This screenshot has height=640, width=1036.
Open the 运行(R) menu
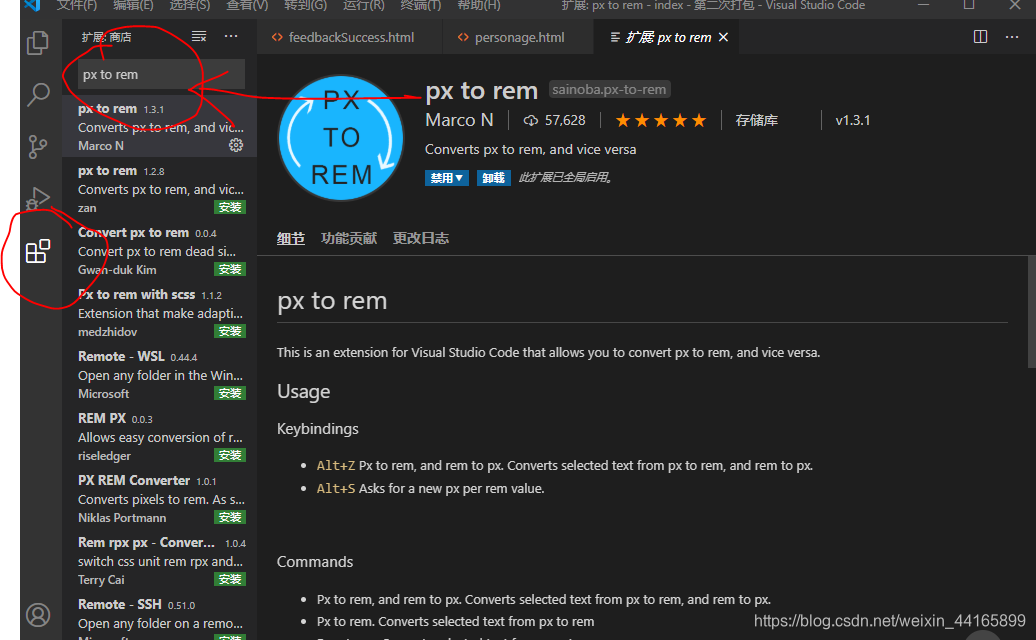[x=363, y=5]
